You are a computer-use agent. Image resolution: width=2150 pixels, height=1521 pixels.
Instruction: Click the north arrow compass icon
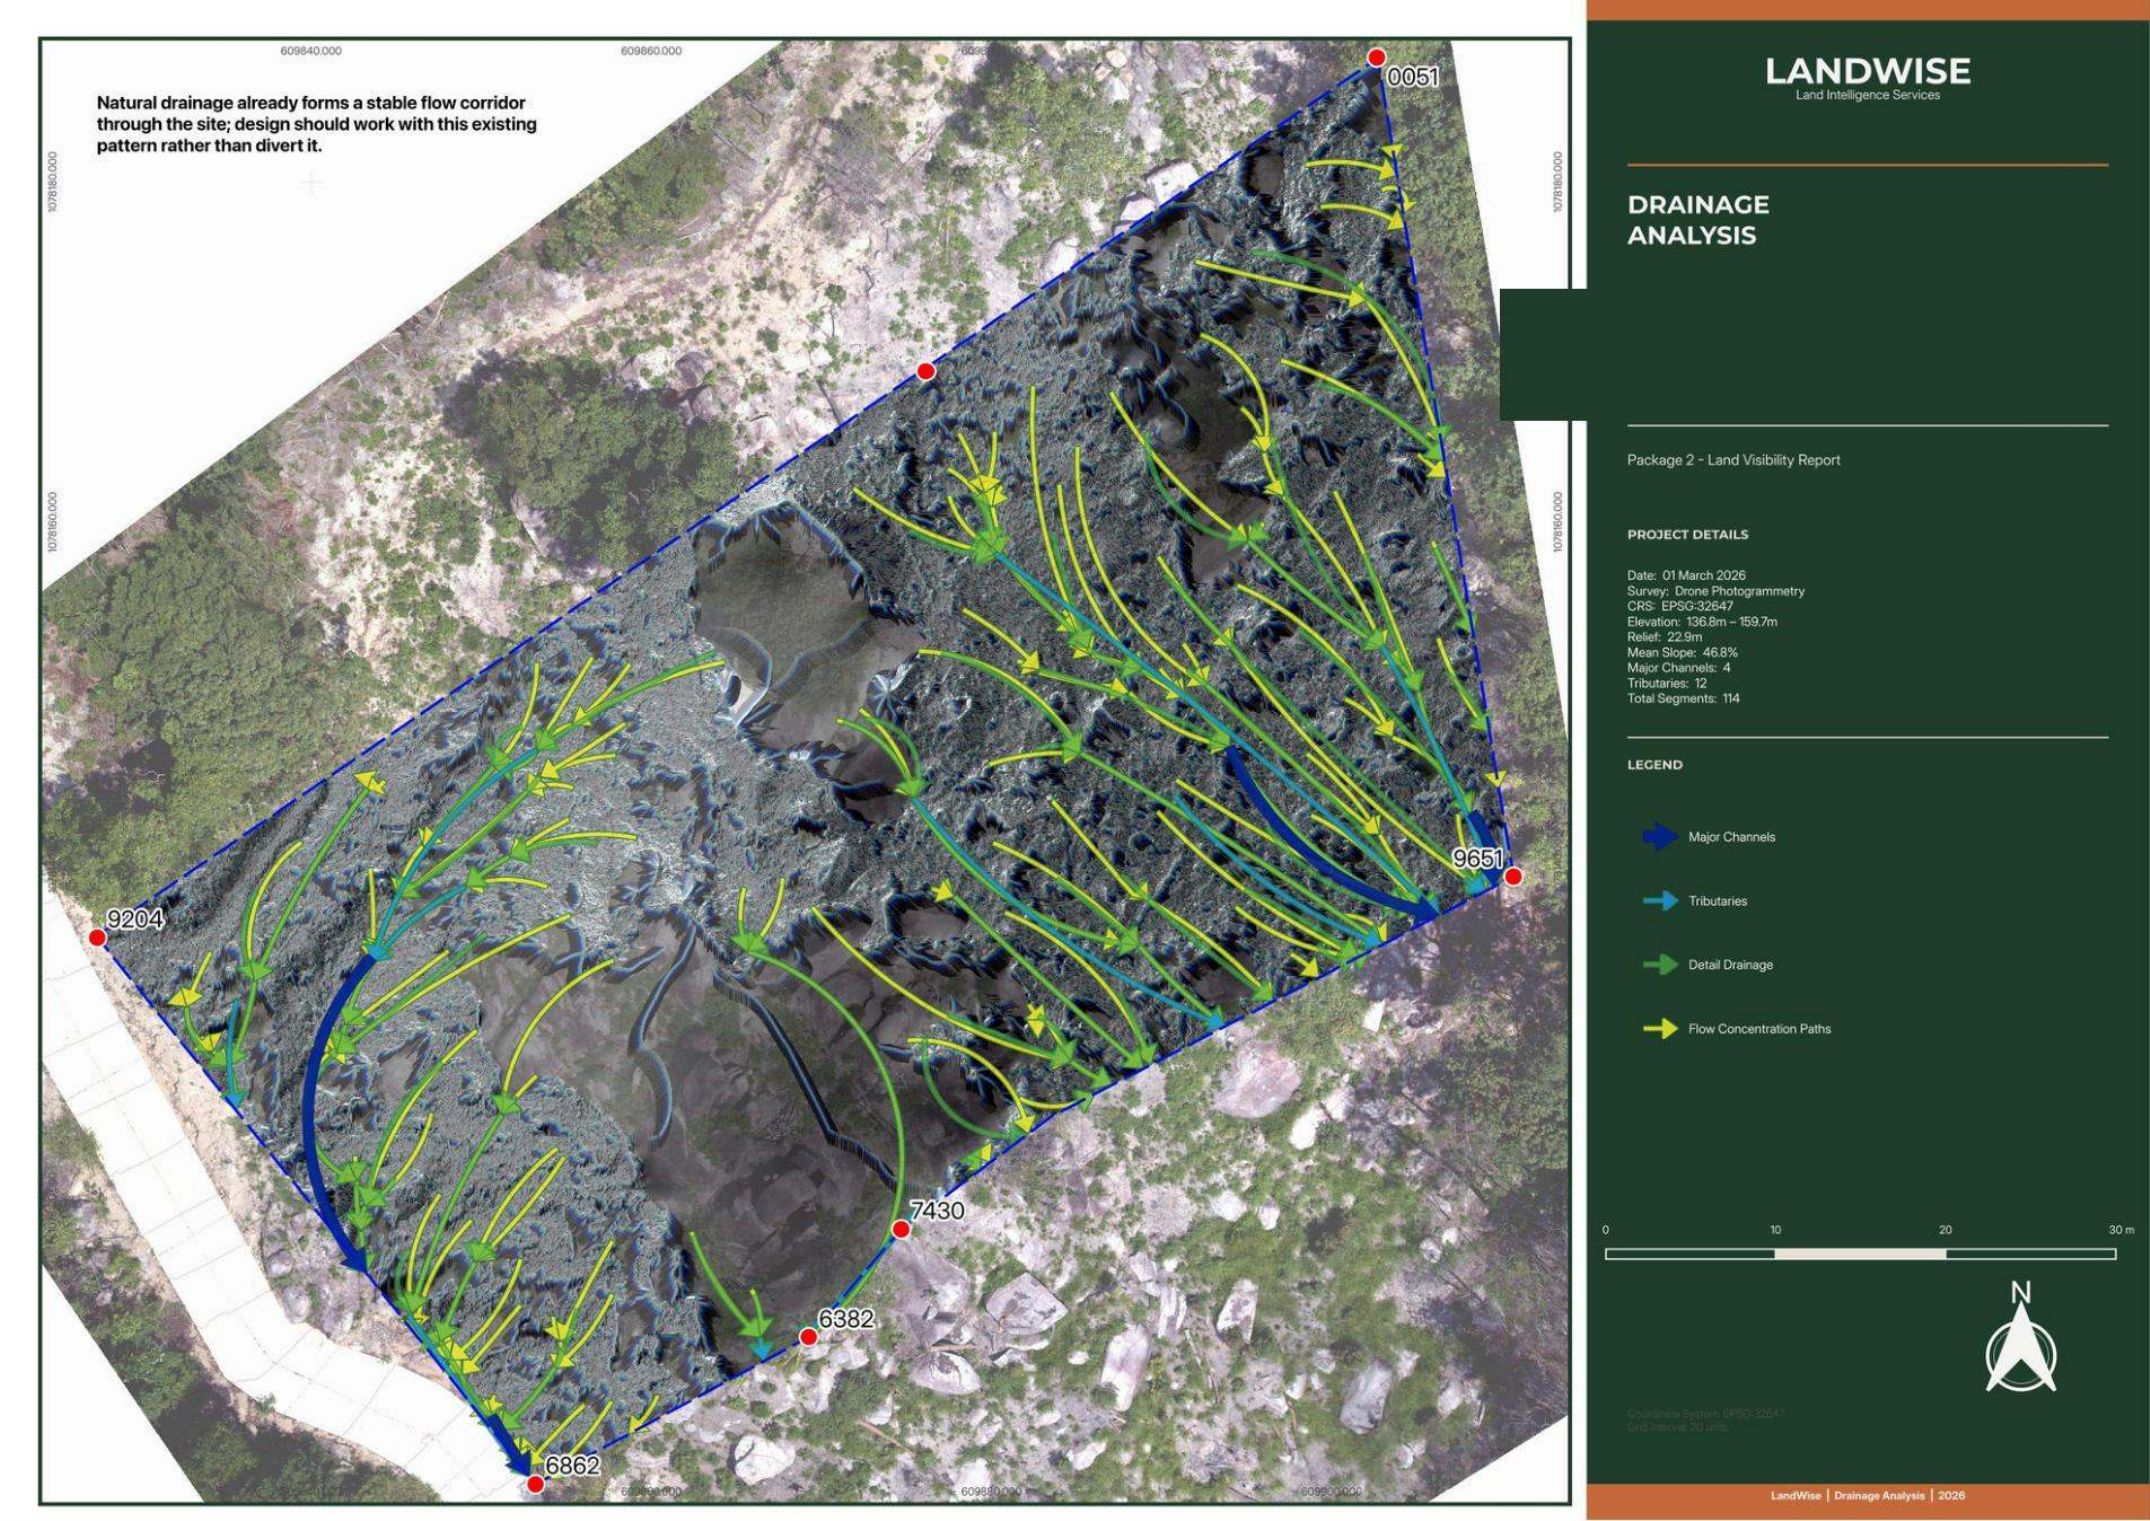tap(2021, 1339)
